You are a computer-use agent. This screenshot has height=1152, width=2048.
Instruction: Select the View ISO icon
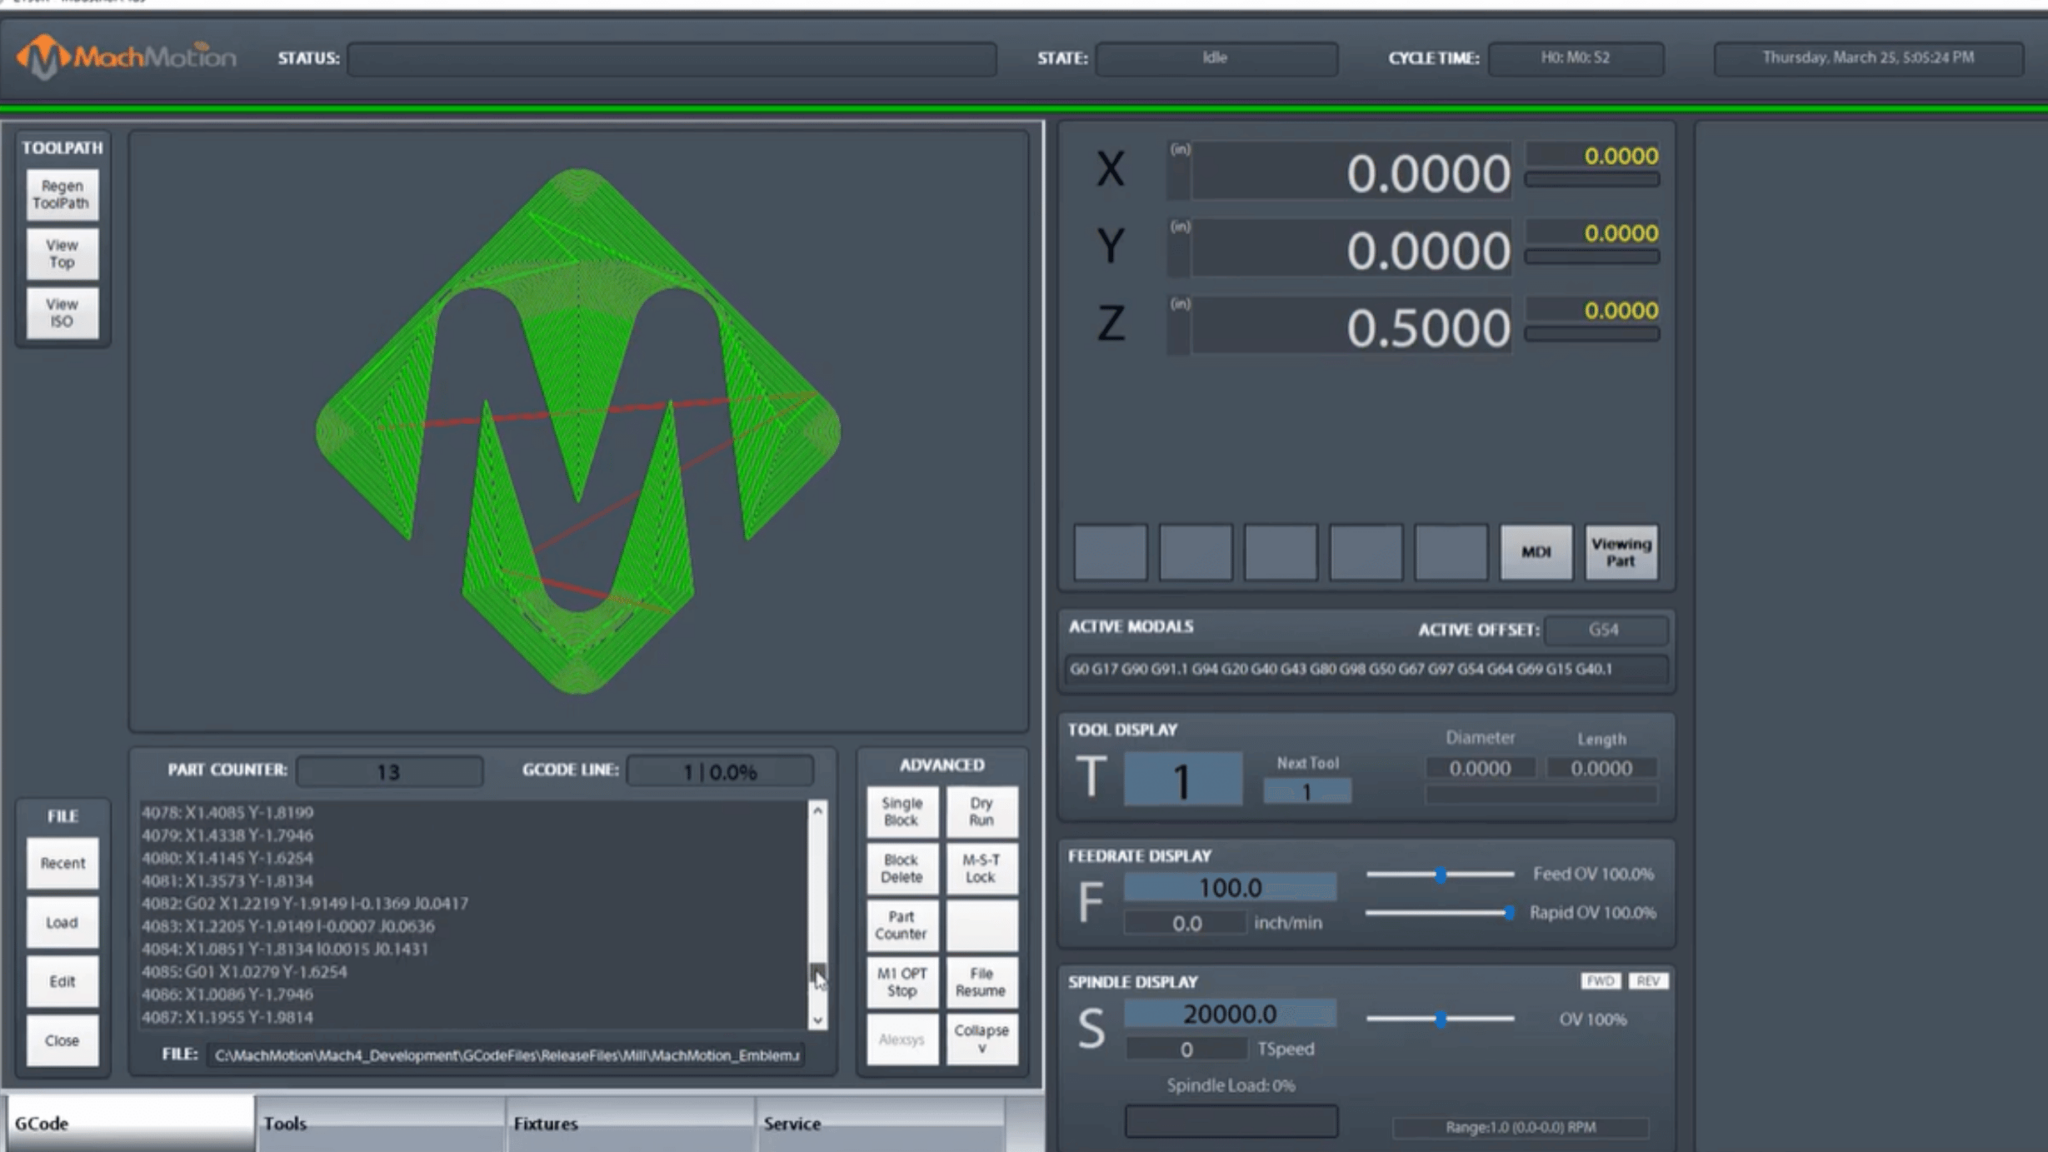pos(60,312)
